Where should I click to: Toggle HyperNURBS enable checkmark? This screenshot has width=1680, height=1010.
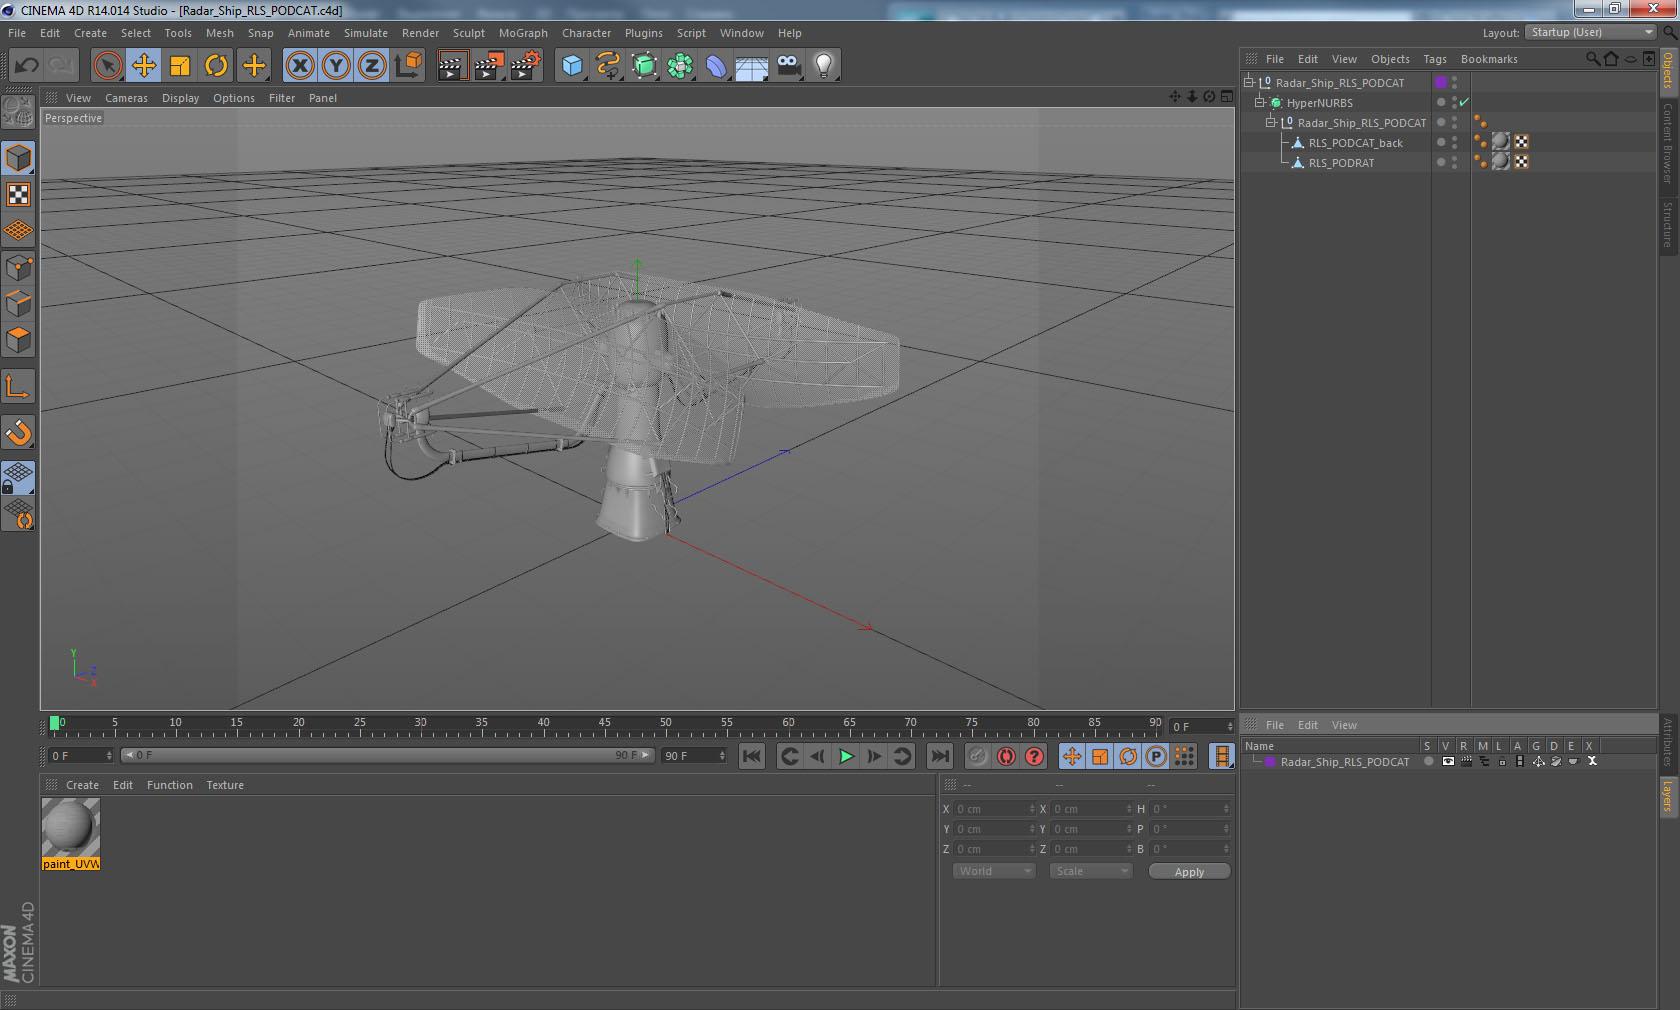(1464, 102)
